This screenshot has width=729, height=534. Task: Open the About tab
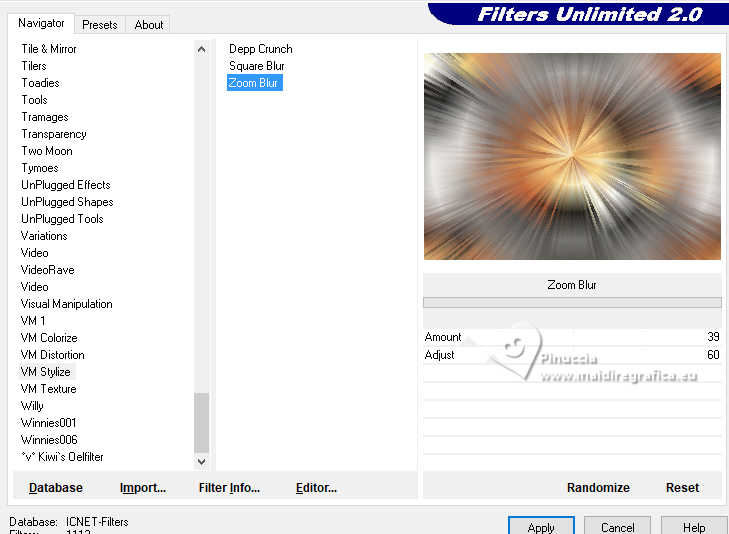pyautogui.click(x=148, y=25)
